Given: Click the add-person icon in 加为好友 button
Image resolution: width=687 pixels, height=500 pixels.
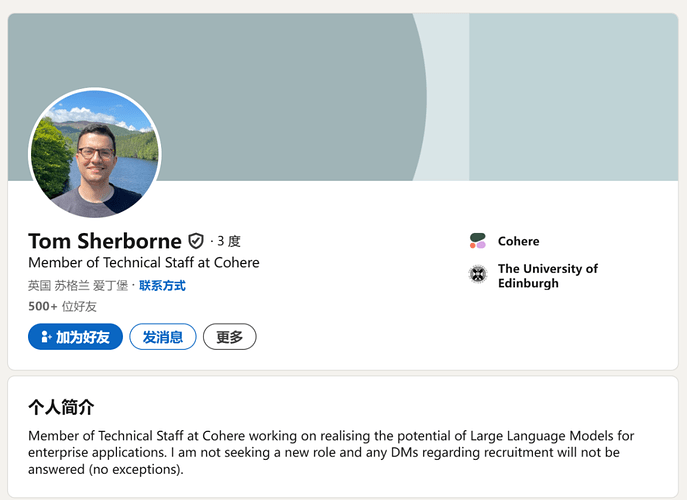Looking at the screenshot, I should click(46, 337).
